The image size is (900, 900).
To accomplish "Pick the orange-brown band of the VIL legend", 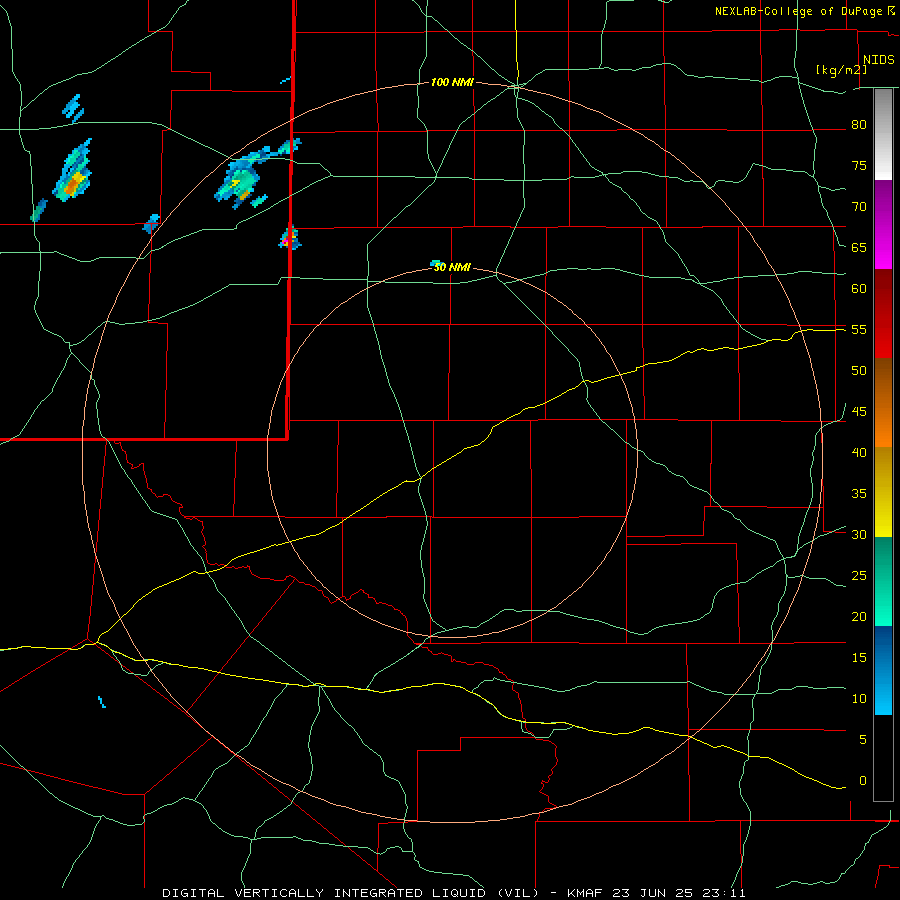I will tap(883, 402).
